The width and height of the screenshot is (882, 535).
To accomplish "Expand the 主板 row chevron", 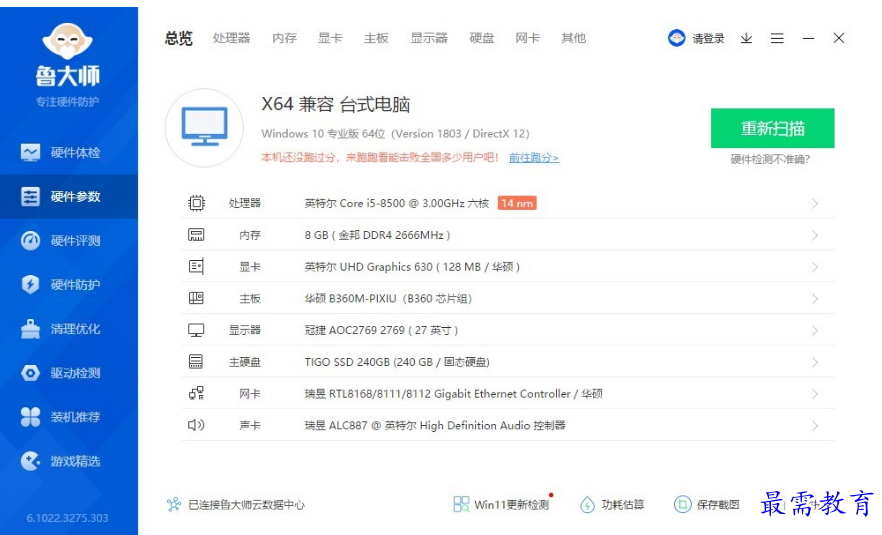I will (815, 299).
